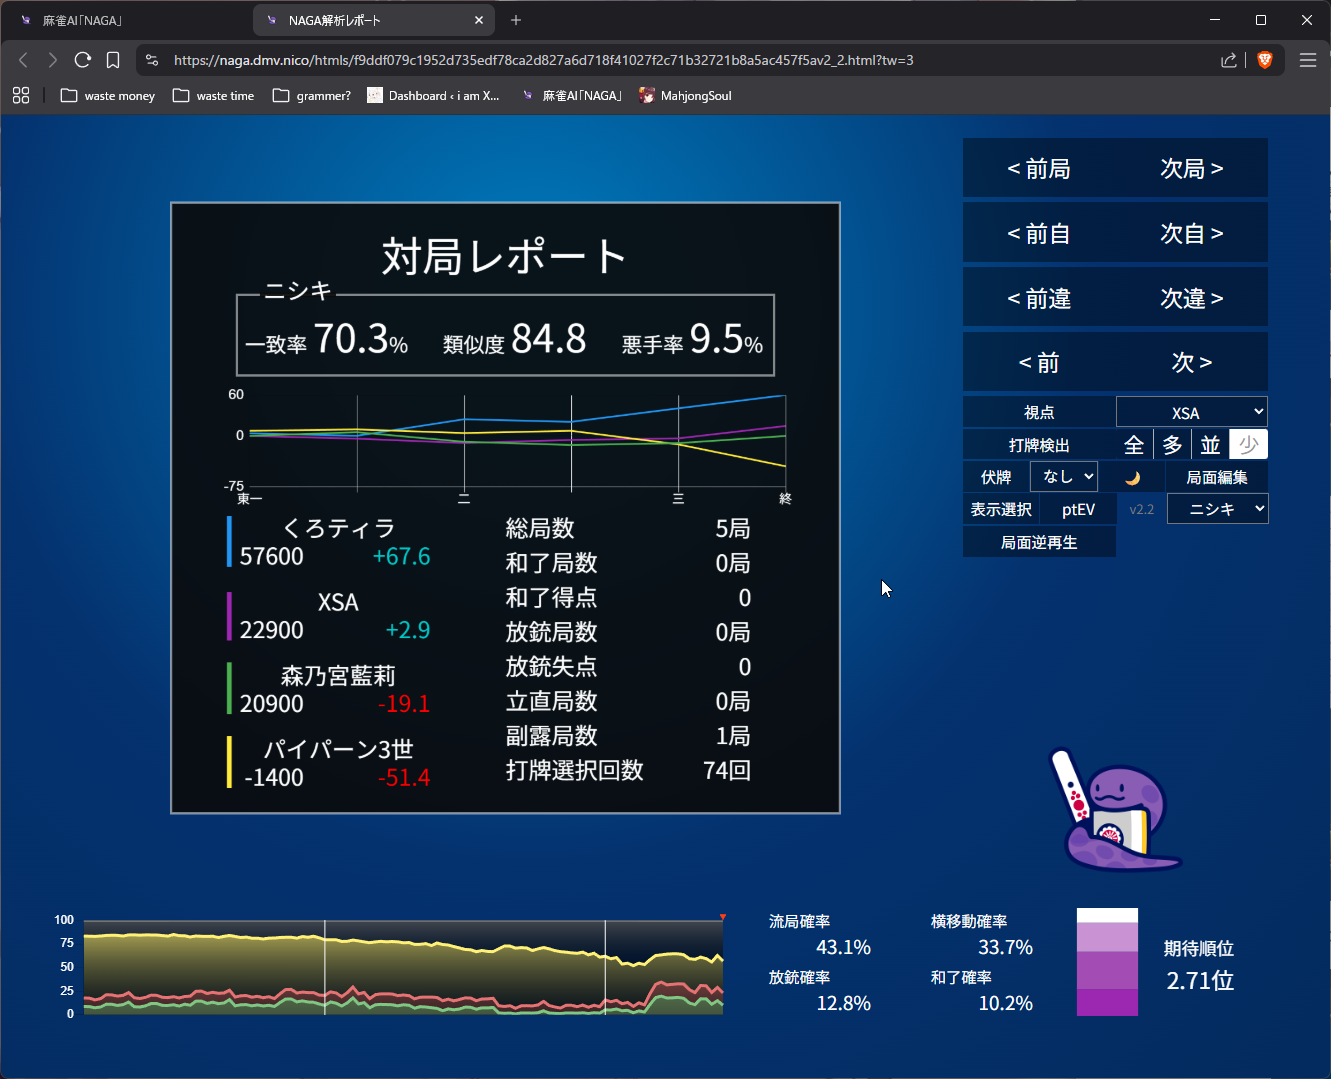
Task: Toggle the moon night mode icon
Action: click(1133, 478)
